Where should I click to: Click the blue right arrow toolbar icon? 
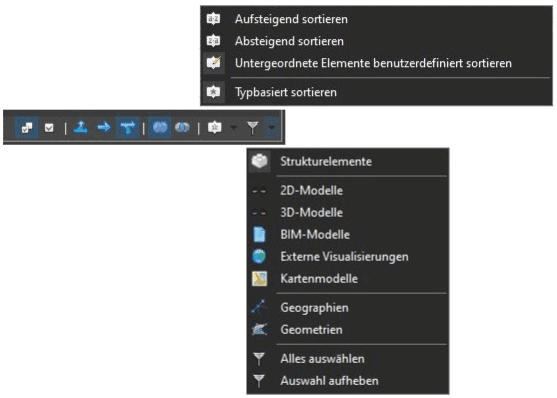tap(104, 127)
